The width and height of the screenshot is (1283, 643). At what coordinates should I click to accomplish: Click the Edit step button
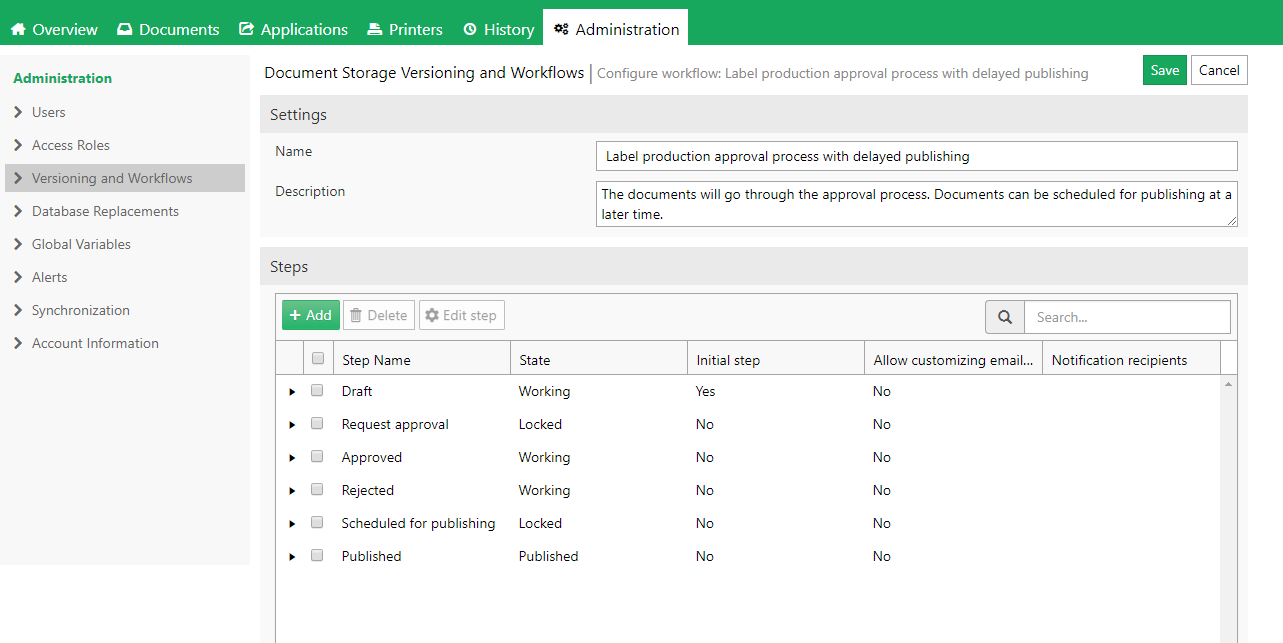point(461,315)
